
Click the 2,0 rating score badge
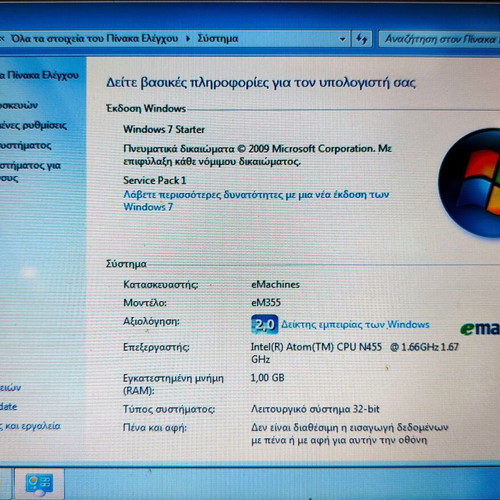(265, 324)
